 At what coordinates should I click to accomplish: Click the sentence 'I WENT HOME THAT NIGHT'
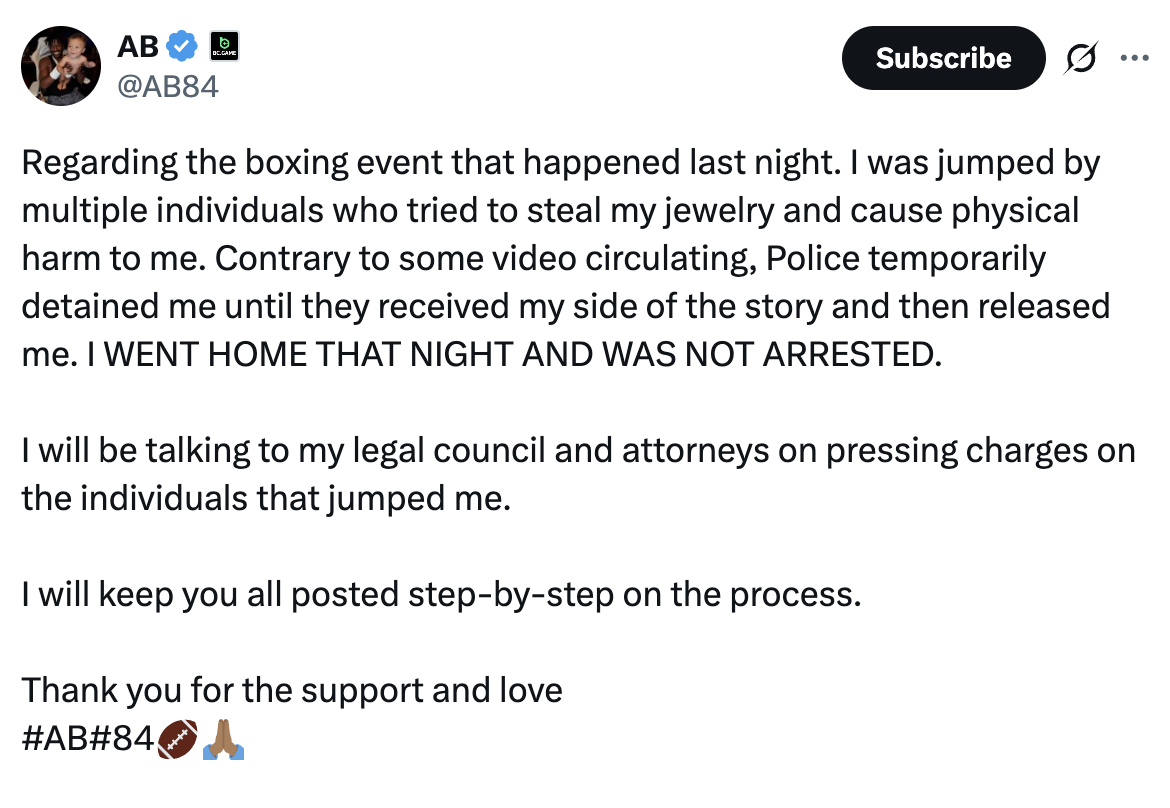(x=514, y=355)
